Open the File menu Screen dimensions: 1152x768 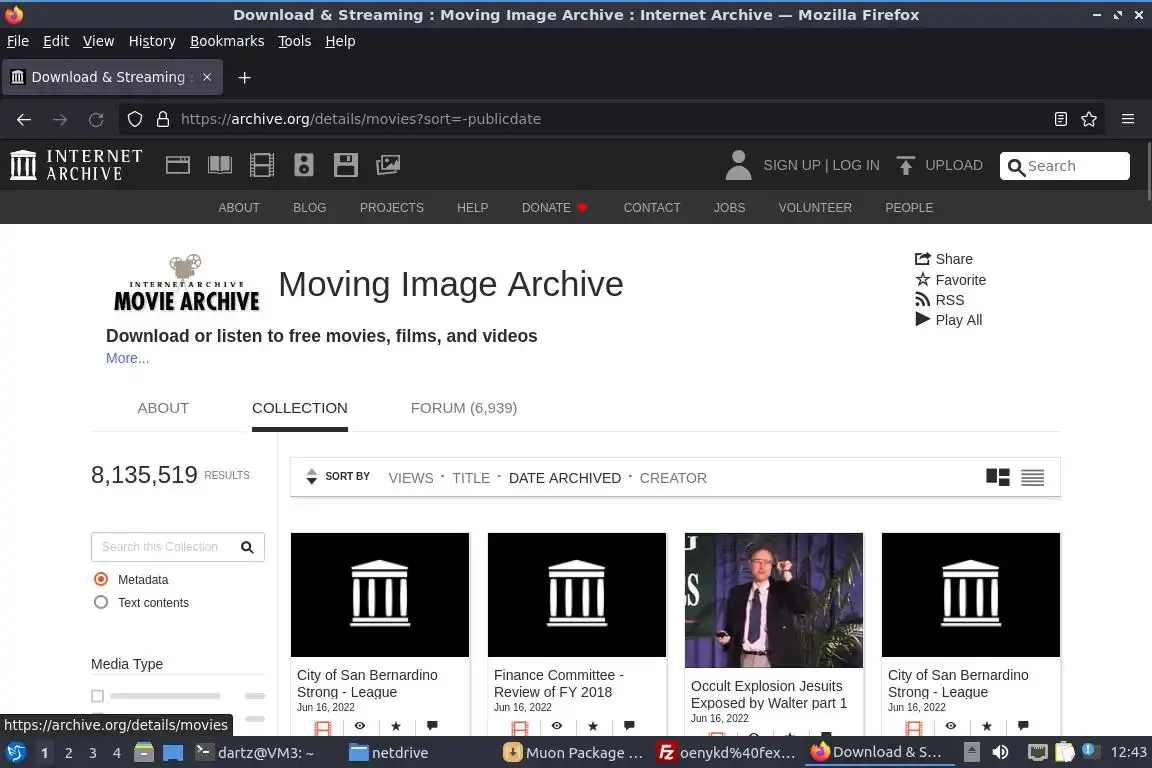click(18, 41)
